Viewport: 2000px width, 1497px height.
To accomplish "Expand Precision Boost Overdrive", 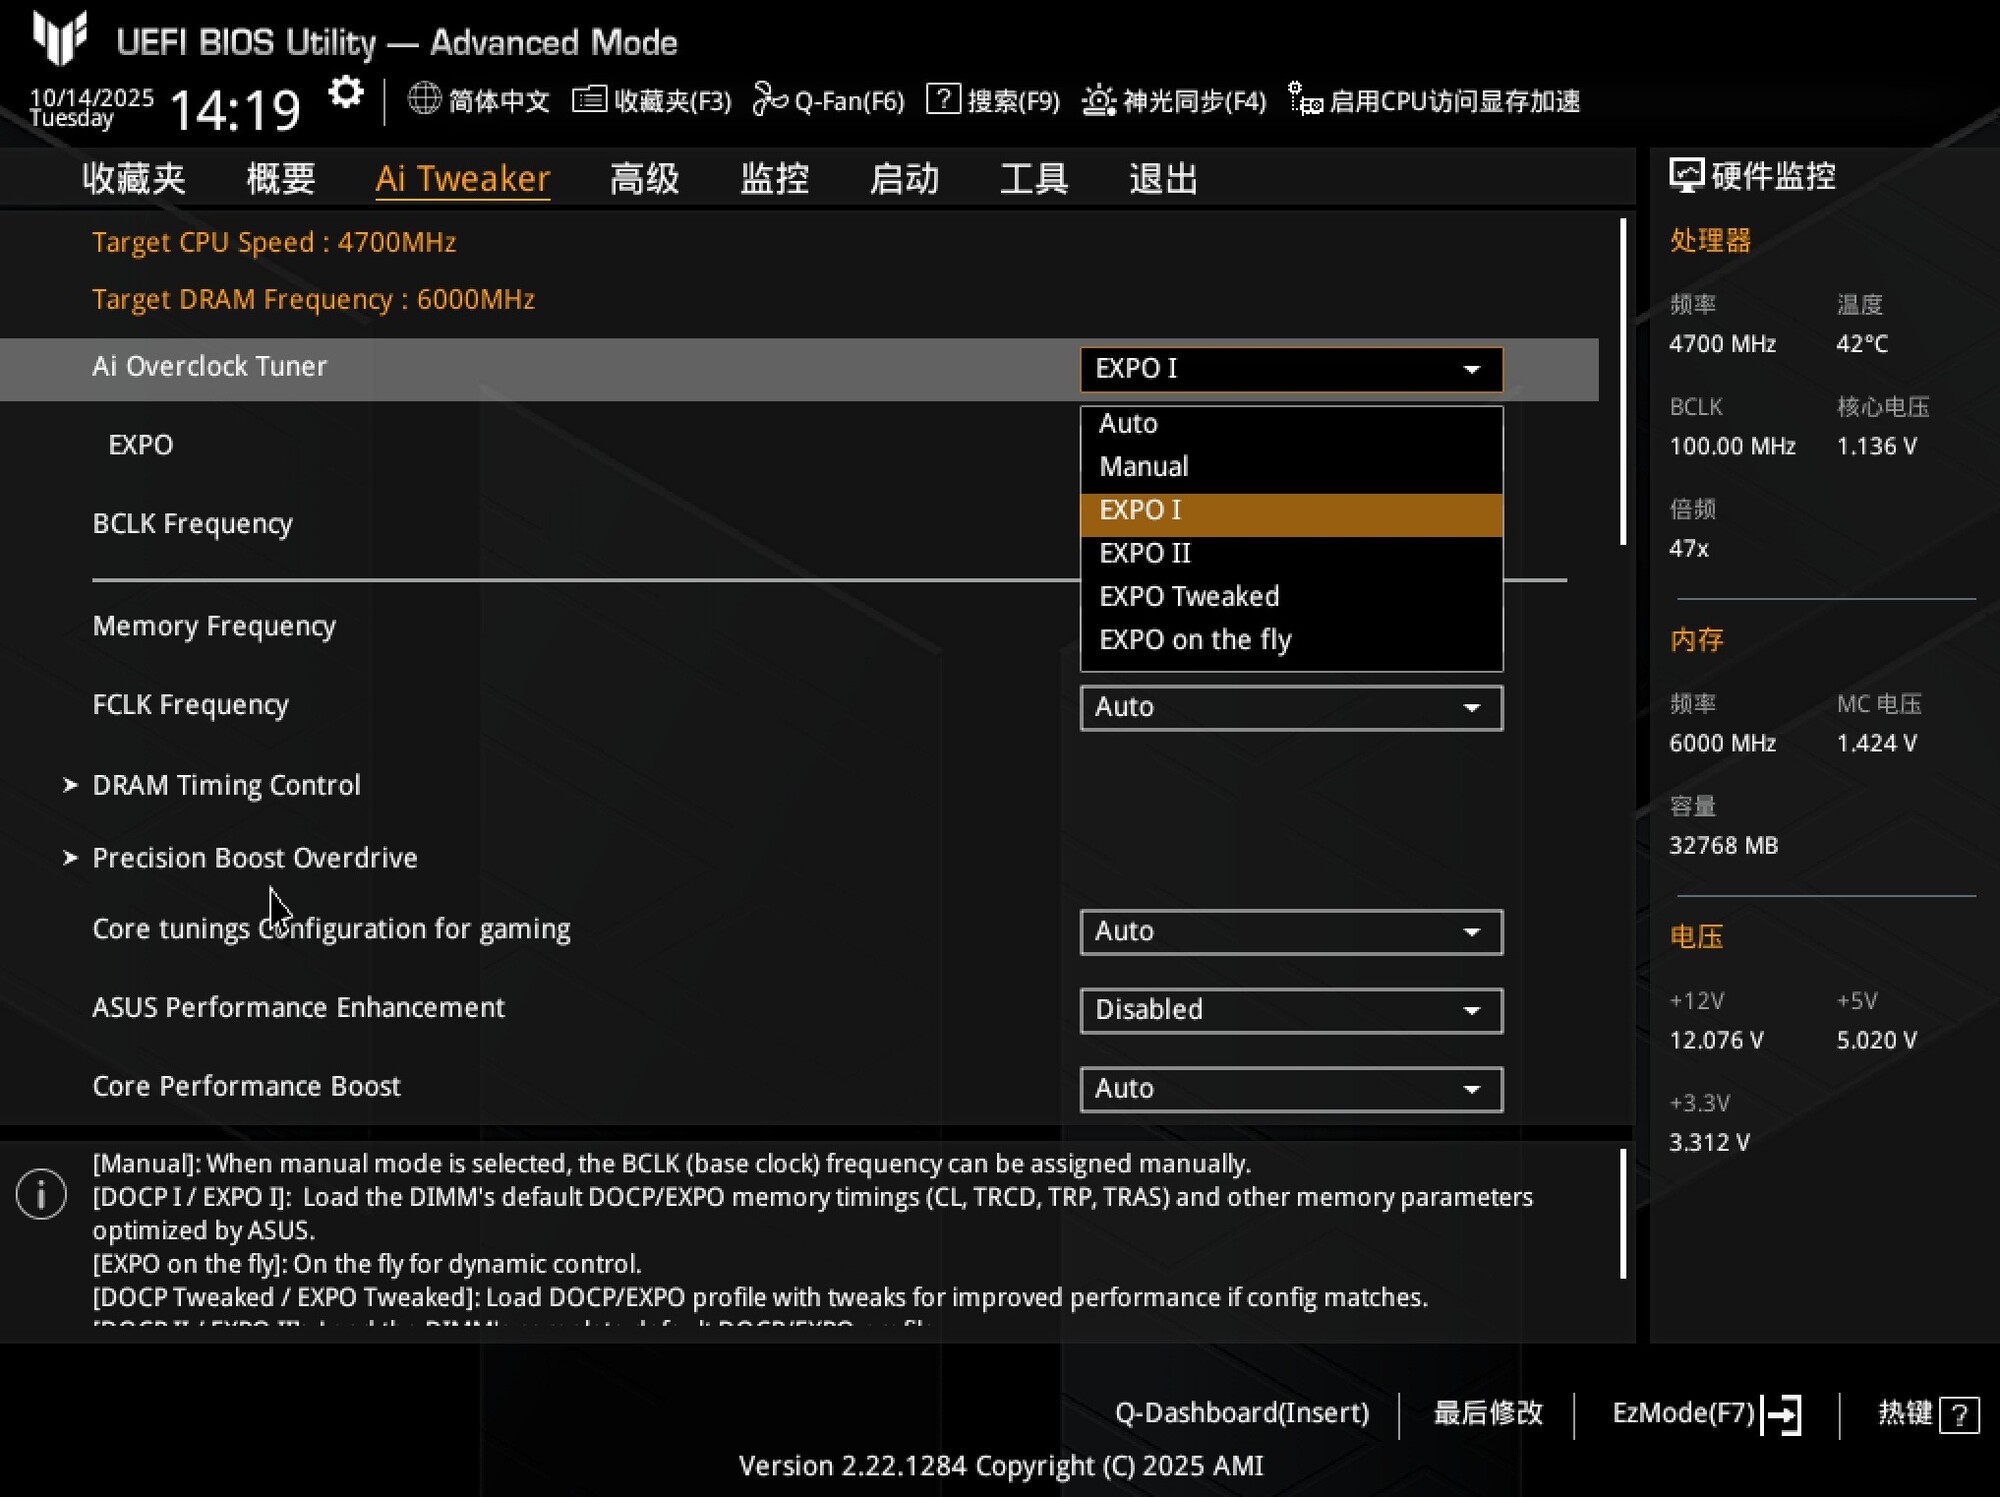I will [255, 857].
